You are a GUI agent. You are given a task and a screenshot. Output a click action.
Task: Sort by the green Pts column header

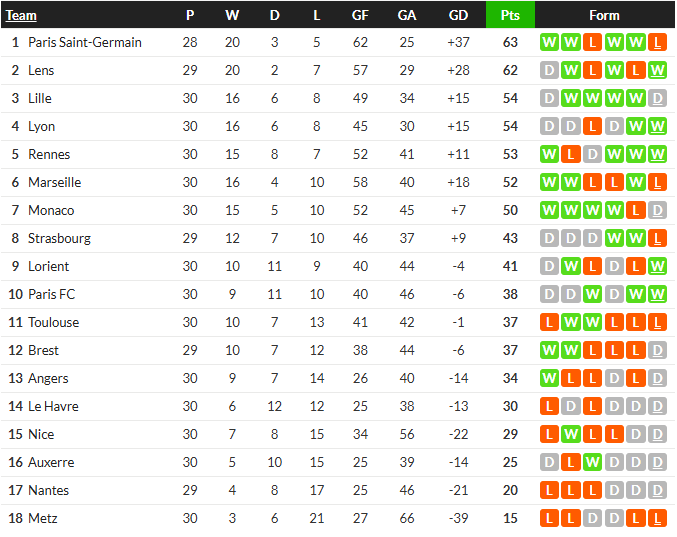point(510,15)
